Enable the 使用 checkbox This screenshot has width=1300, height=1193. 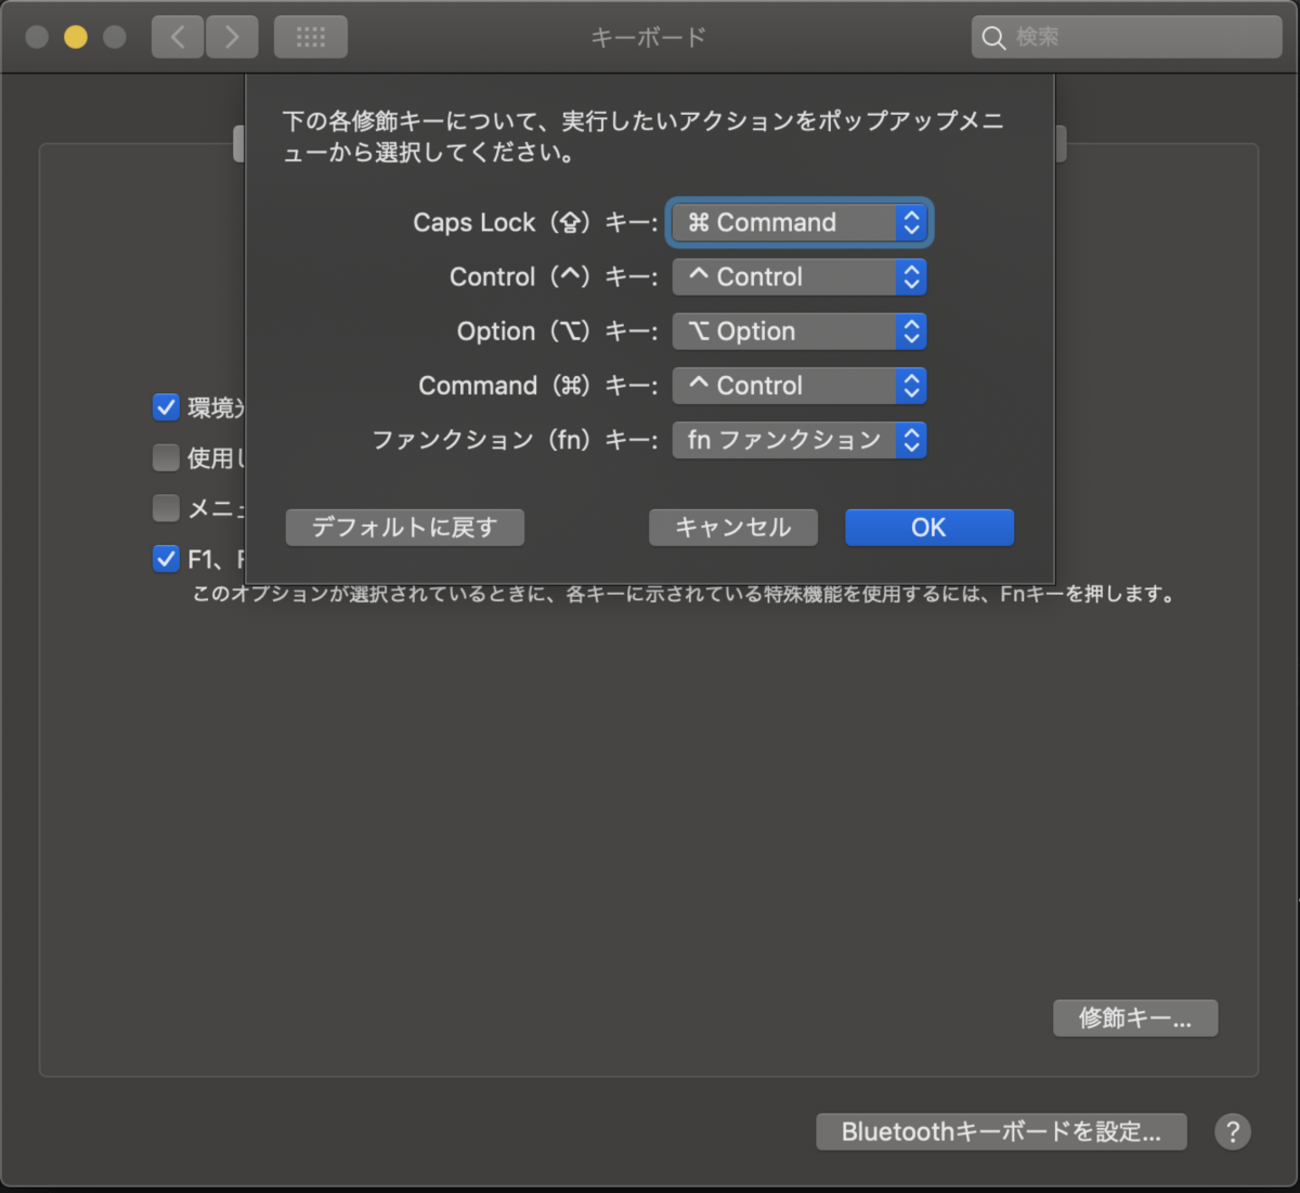click(166, 457)
